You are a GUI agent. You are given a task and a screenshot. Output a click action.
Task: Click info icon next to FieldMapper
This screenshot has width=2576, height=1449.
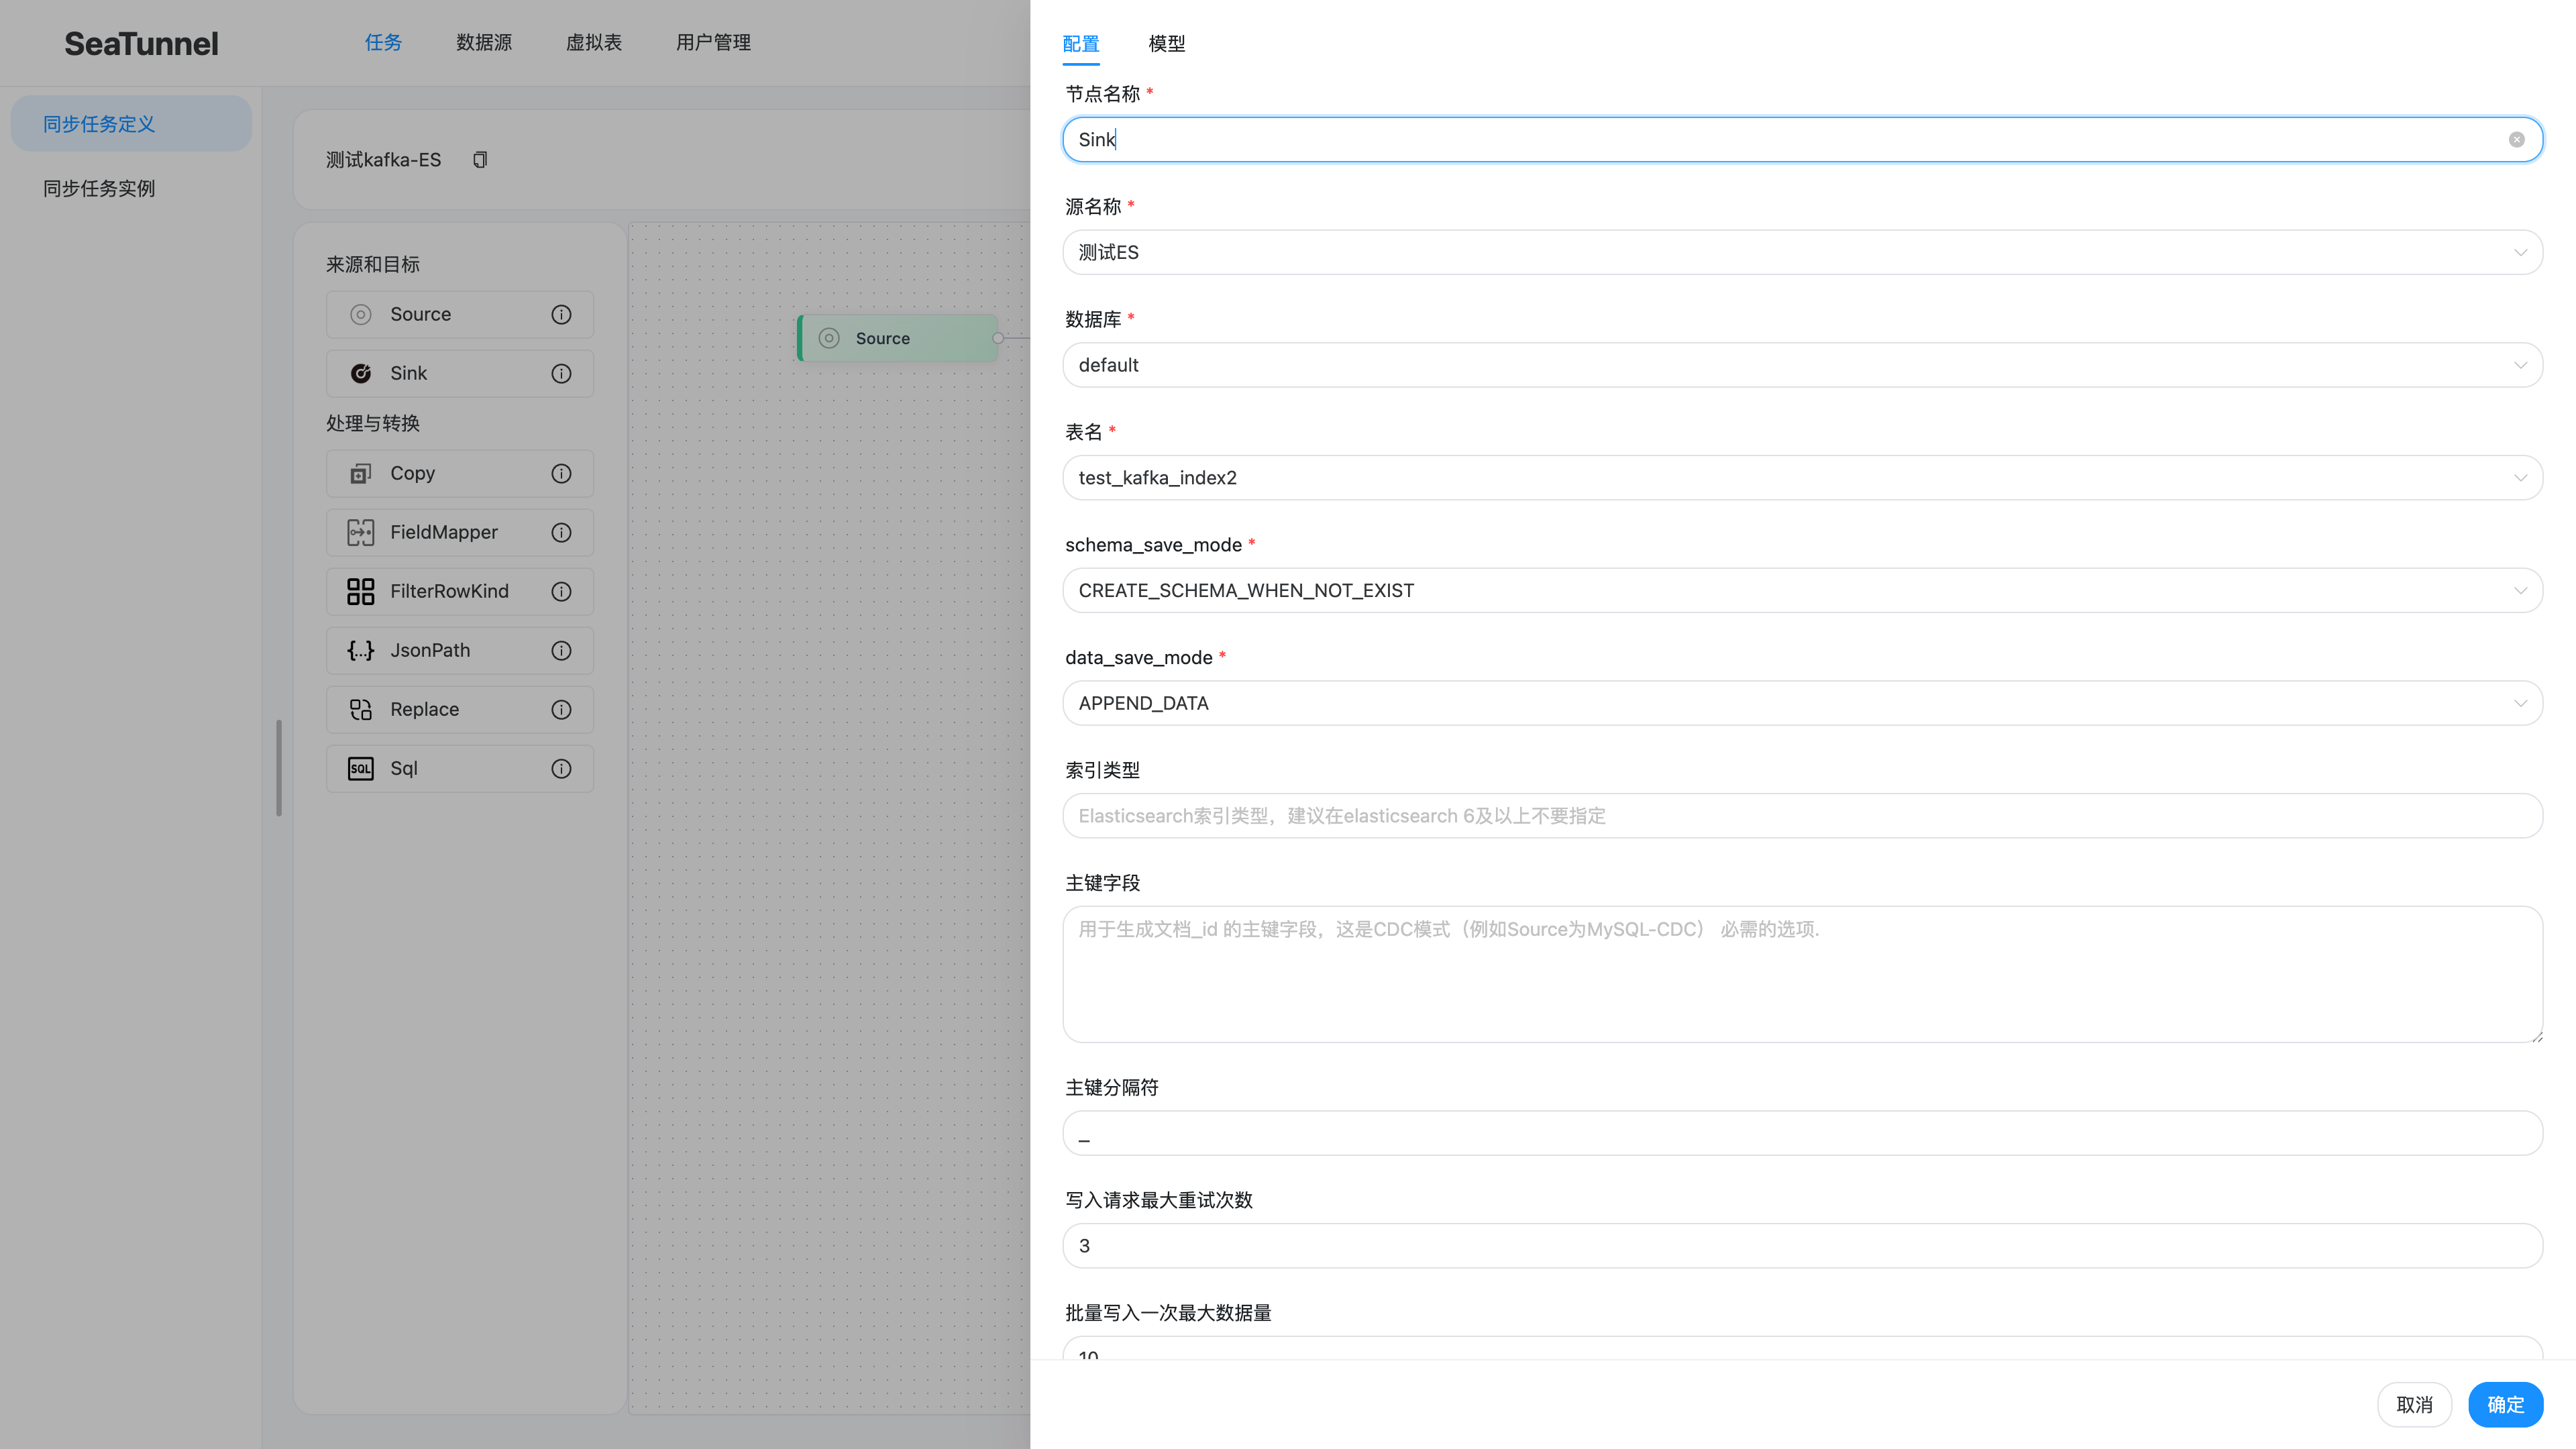561,532
